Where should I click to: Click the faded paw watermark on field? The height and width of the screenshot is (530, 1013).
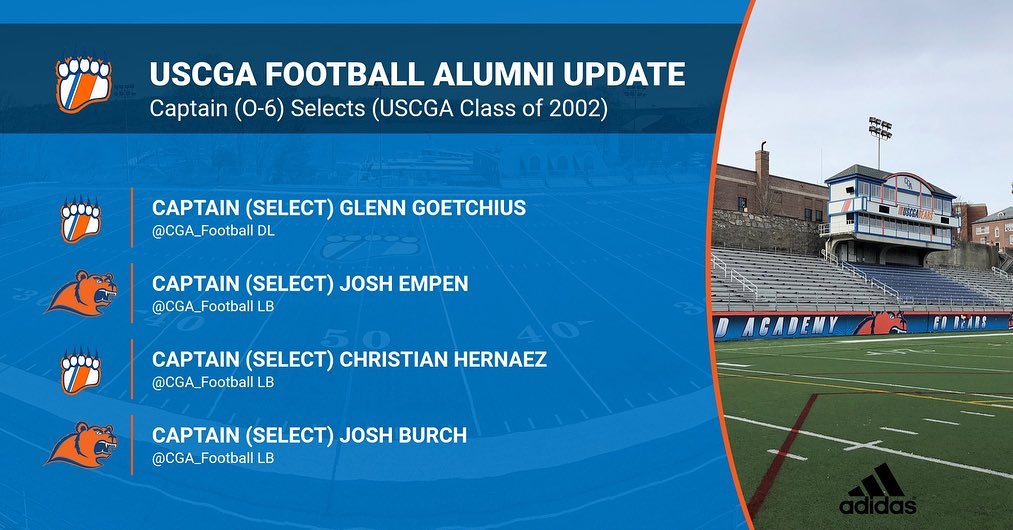370,248
